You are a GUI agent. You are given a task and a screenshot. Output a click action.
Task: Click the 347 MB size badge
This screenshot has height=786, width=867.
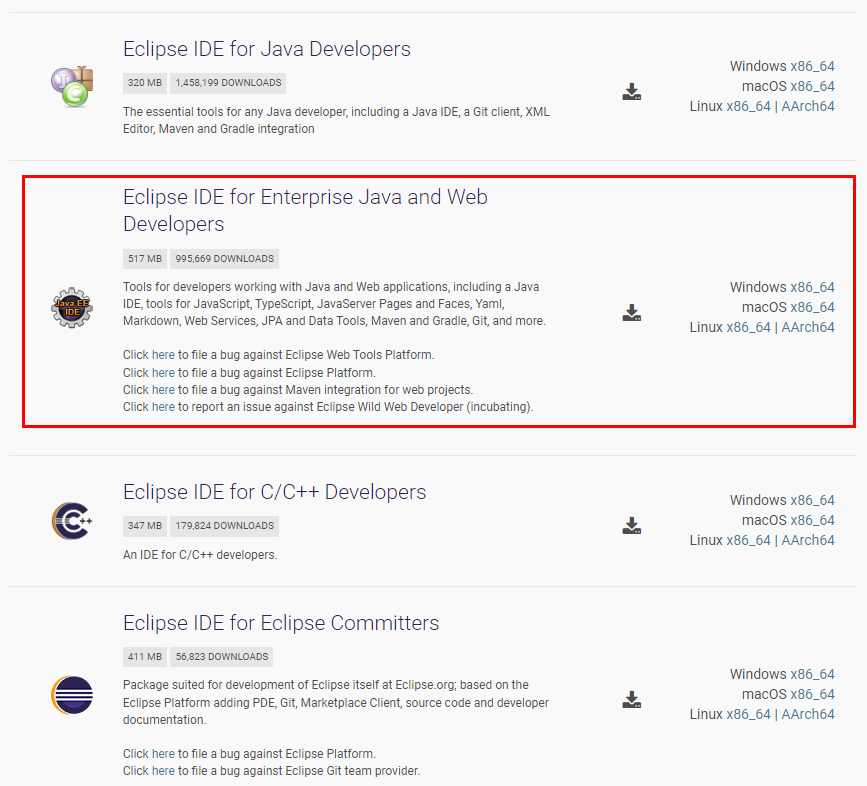tap(144, 526)
